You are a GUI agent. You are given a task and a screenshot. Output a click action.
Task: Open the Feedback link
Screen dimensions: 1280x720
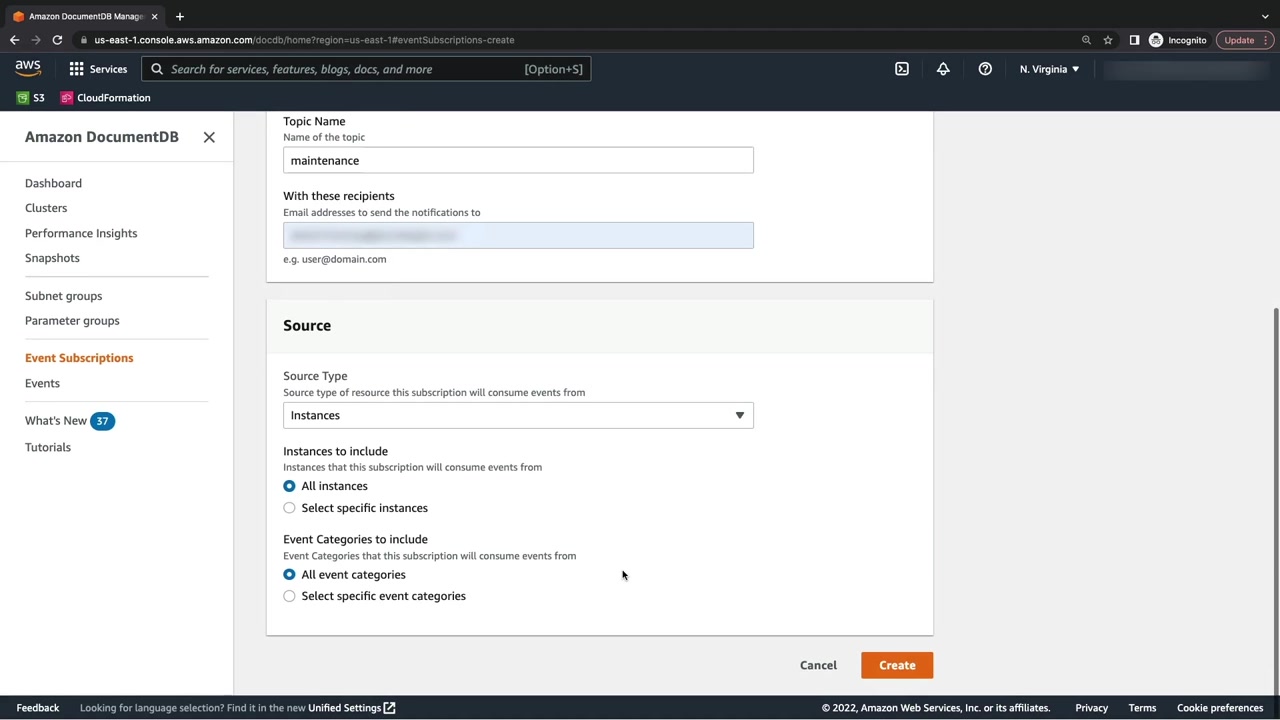38,708
